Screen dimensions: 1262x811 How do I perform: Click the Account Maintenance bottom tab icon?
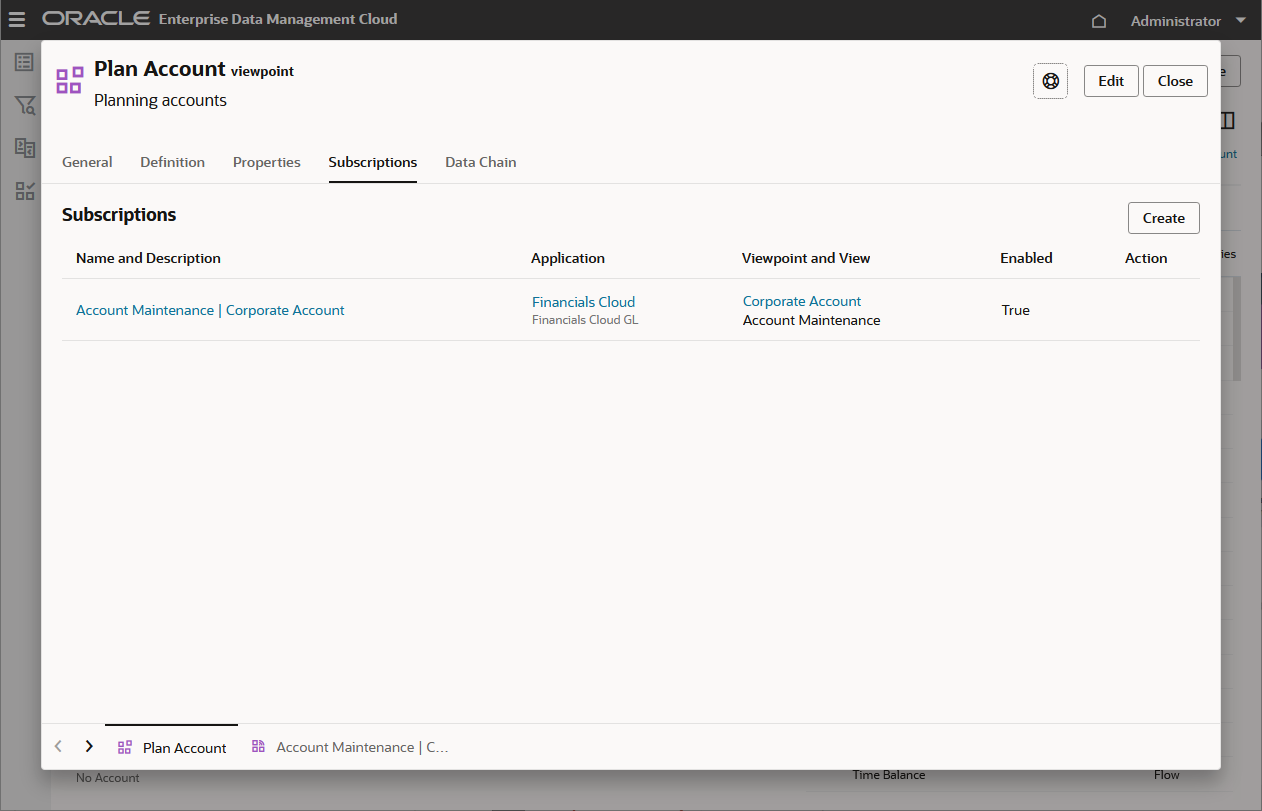tap(258, 746)
